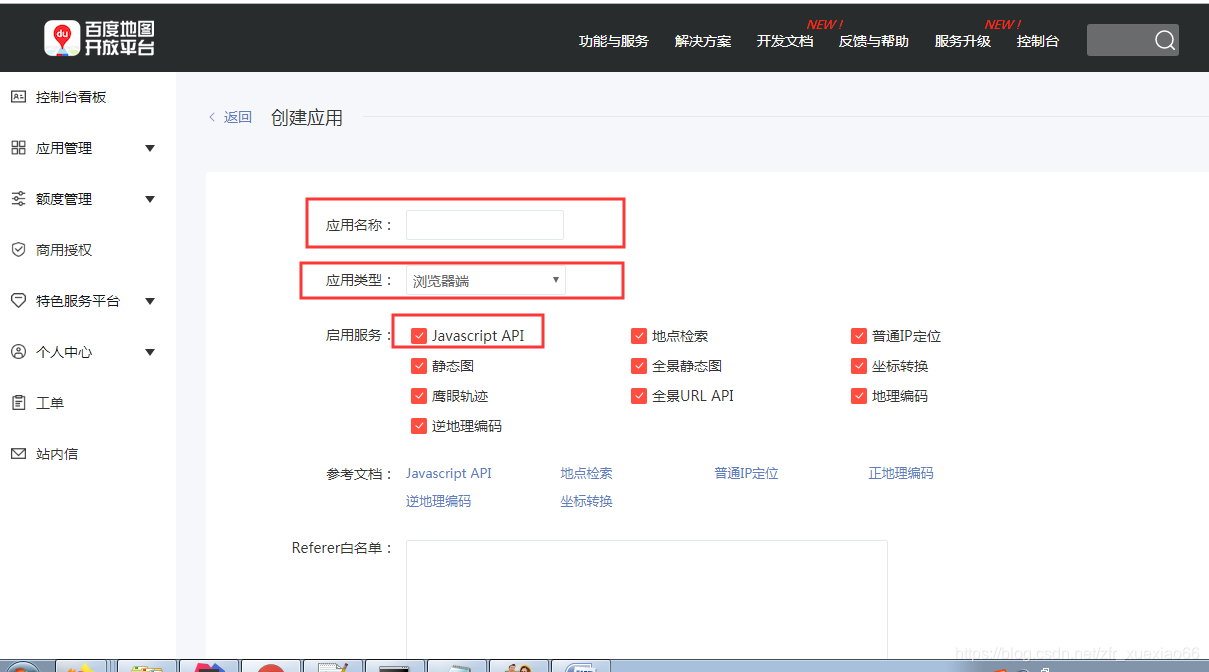Open the 正地理编码 reference doc link
1209x672 pixels.
[901, 473]
